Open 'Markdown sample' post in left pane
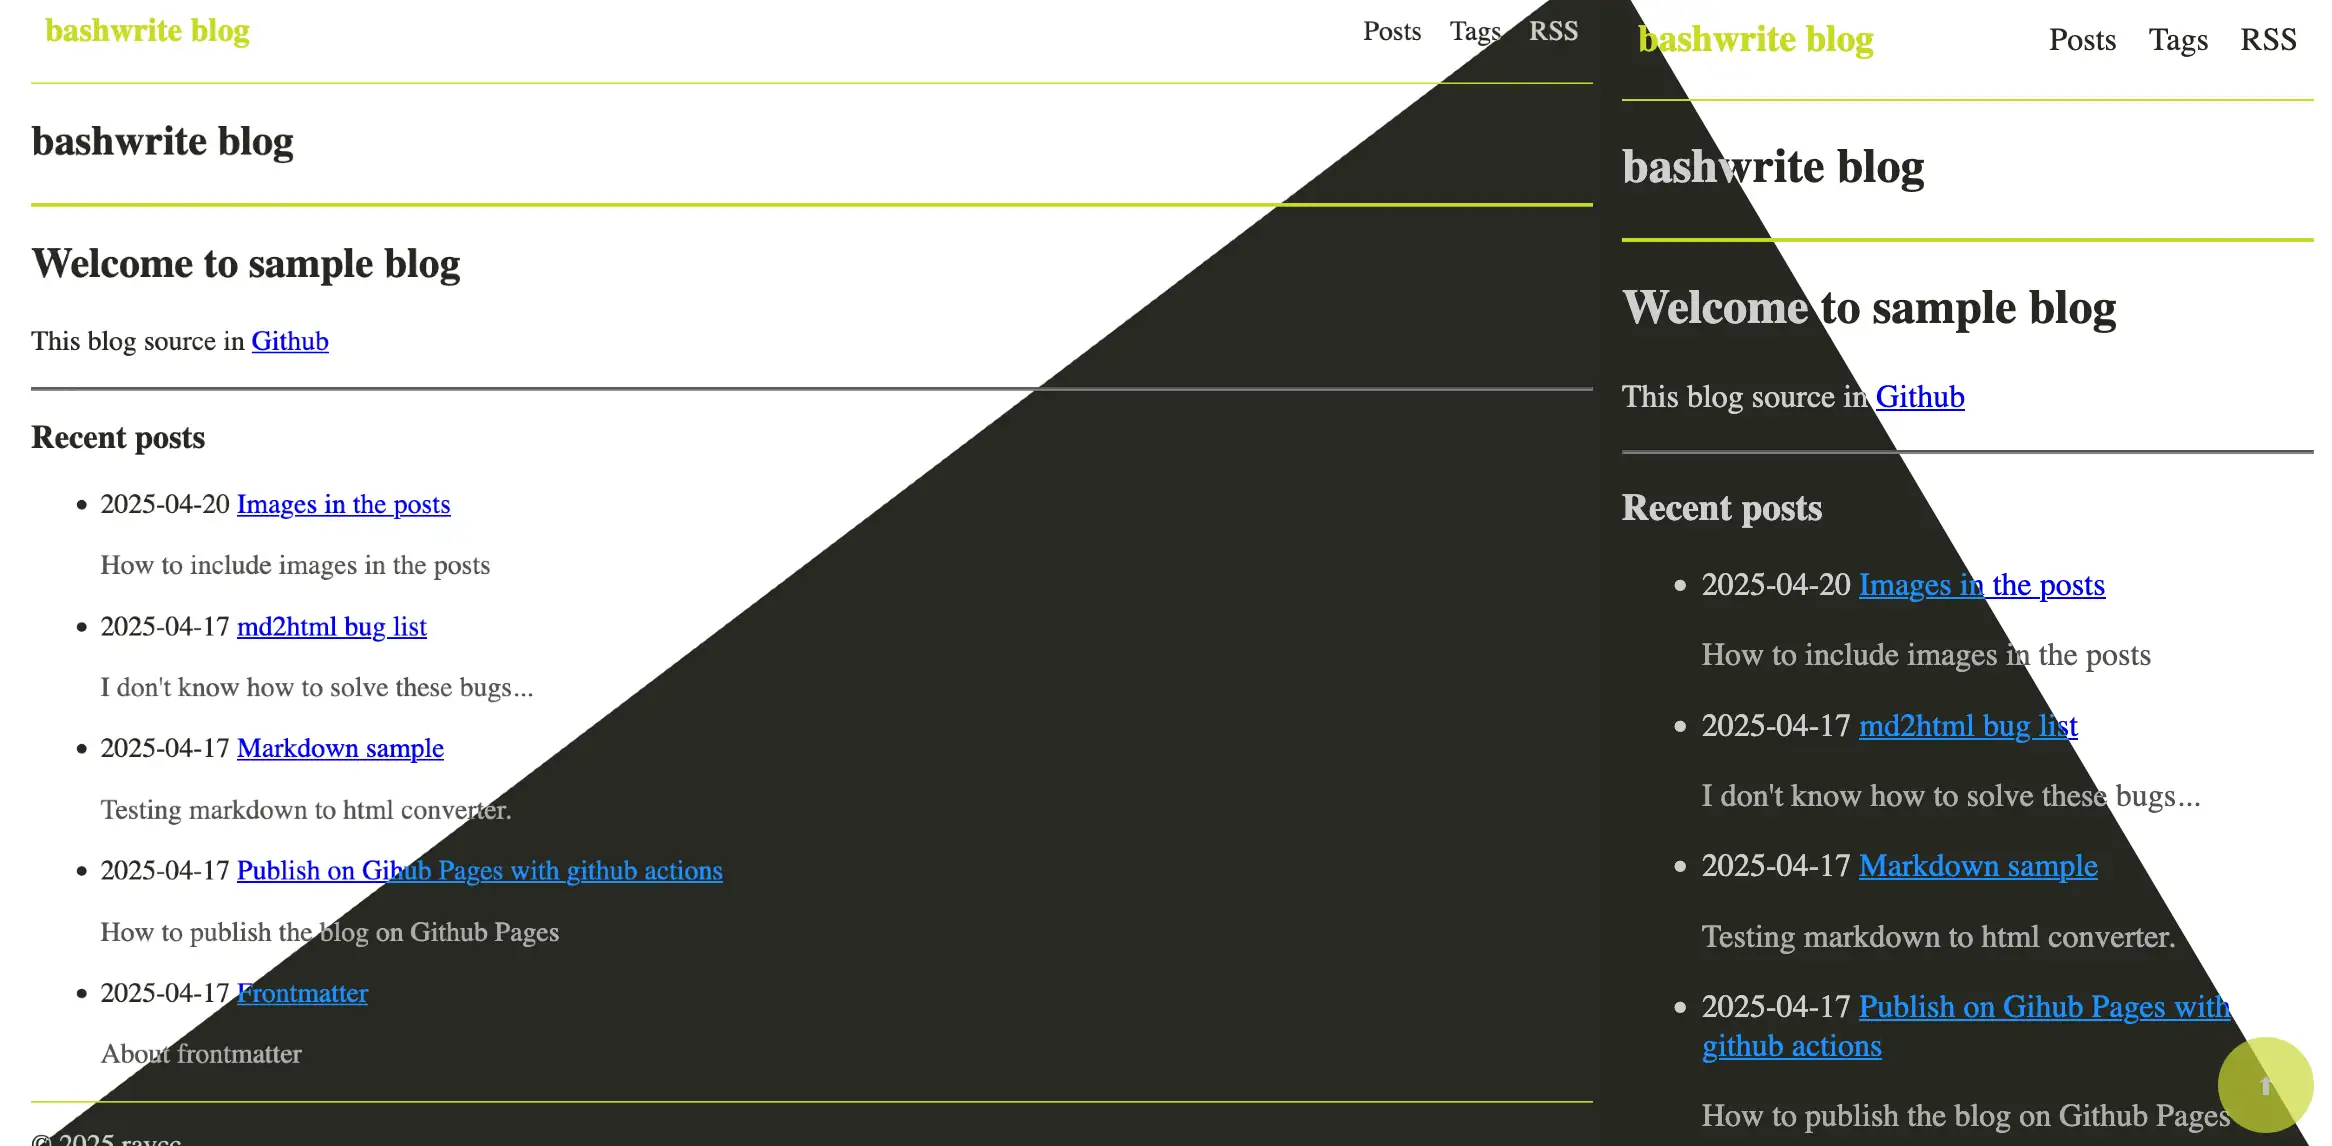Viewport: 2332px width, 1146px height. pyautogui.click(x=340, y=748)
